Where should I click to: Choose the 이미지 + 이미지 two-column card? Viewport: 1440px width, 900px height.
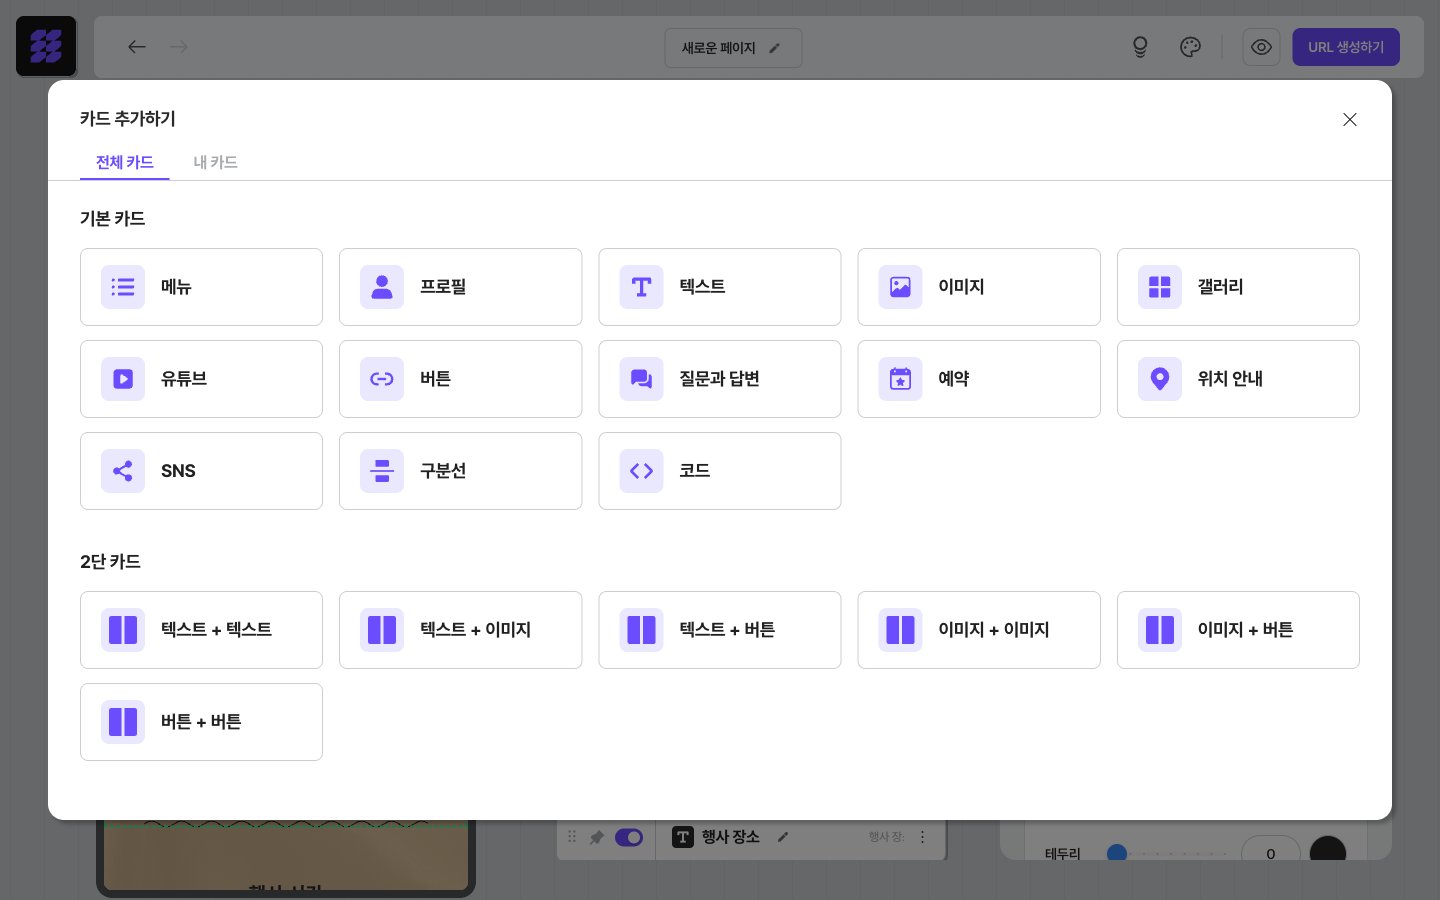[x=979, y=630]
